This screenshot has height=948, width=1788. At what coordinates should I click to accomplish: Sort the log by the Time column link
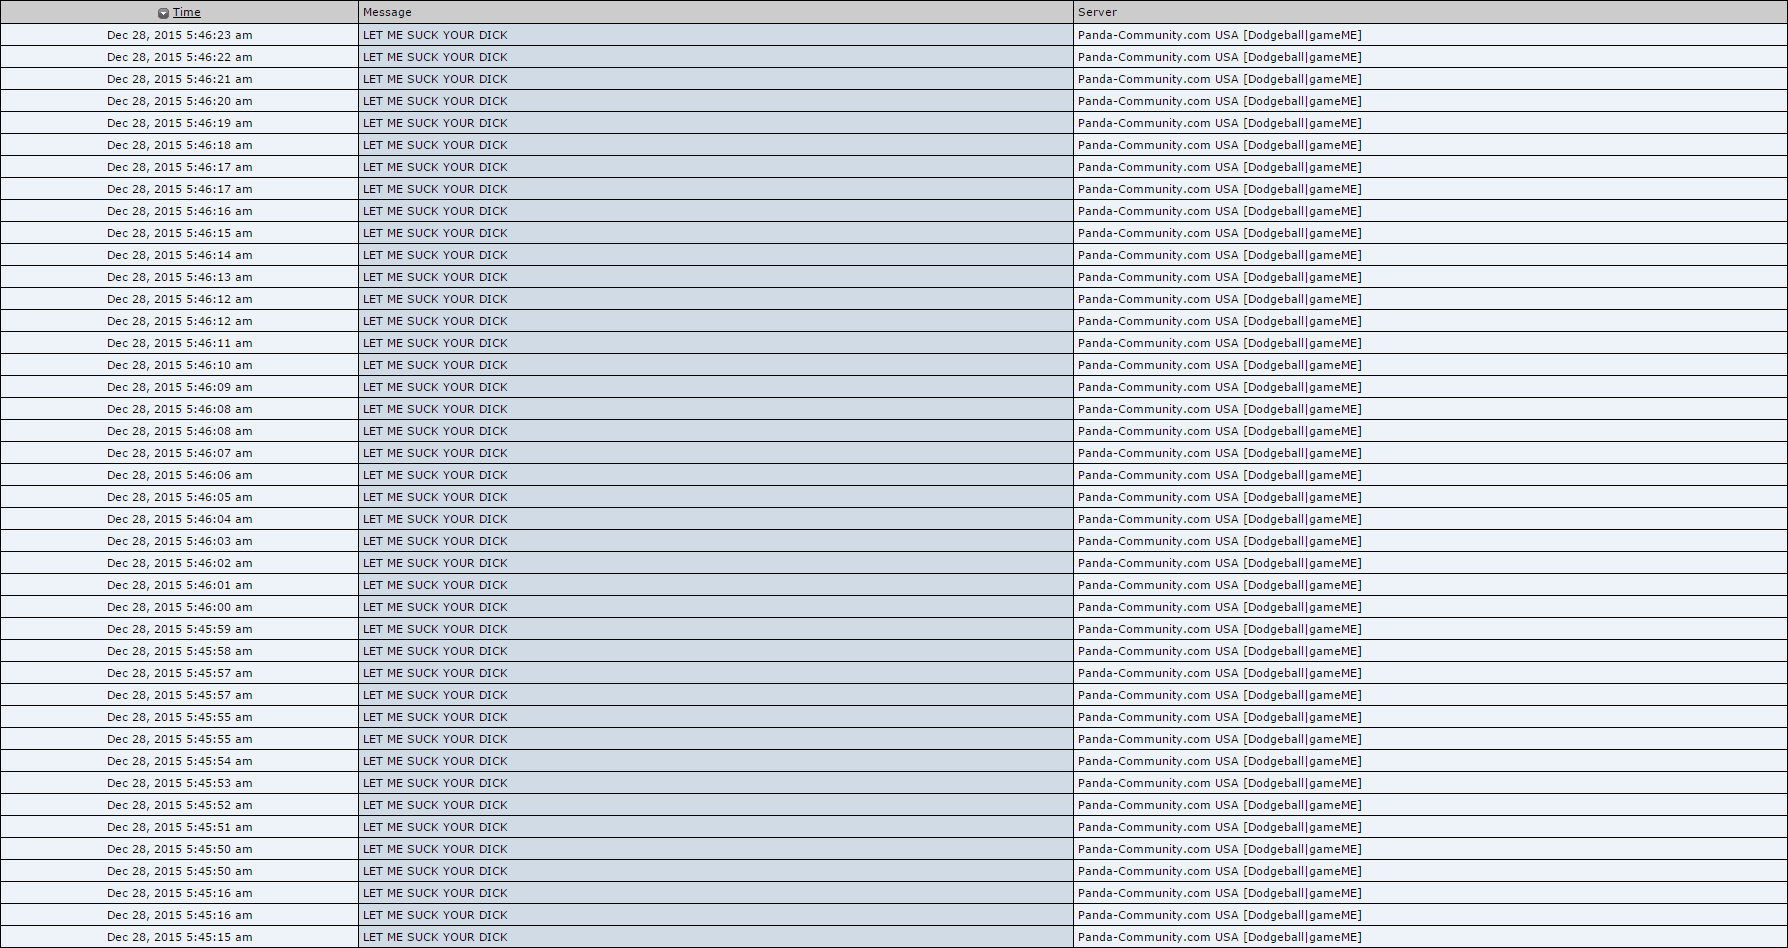pos(187,12)
